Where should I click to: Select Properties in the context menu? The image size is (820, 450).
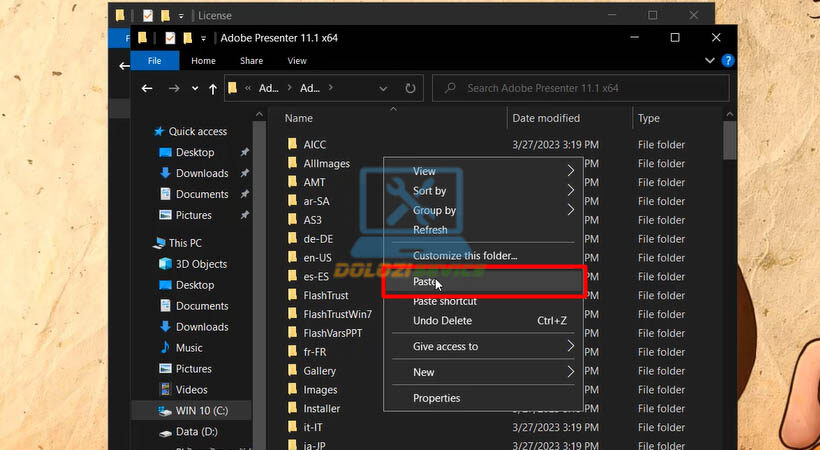coord(436,398)
